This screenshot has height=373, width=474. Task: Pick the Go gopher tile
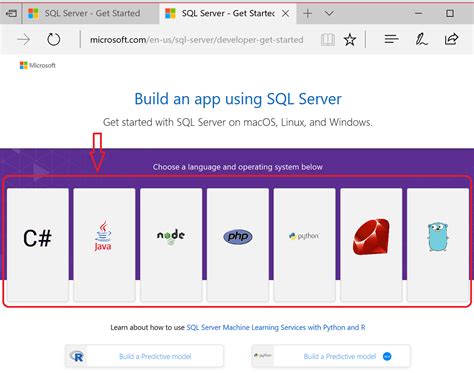point(438,245)
